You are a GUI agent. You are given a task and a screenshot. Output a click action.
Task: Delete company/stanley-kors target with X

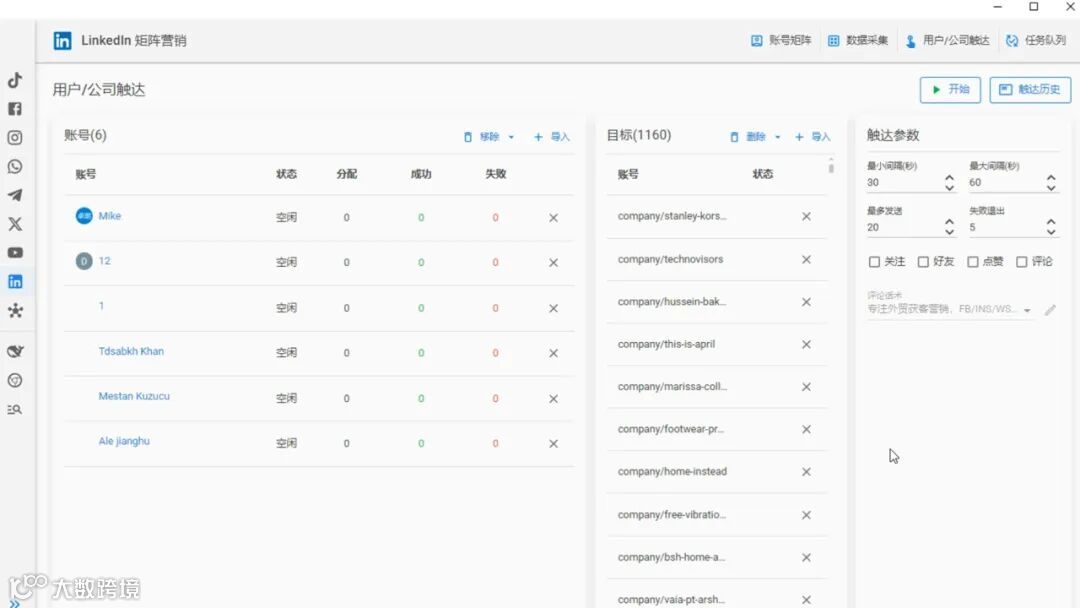(806, 216)
